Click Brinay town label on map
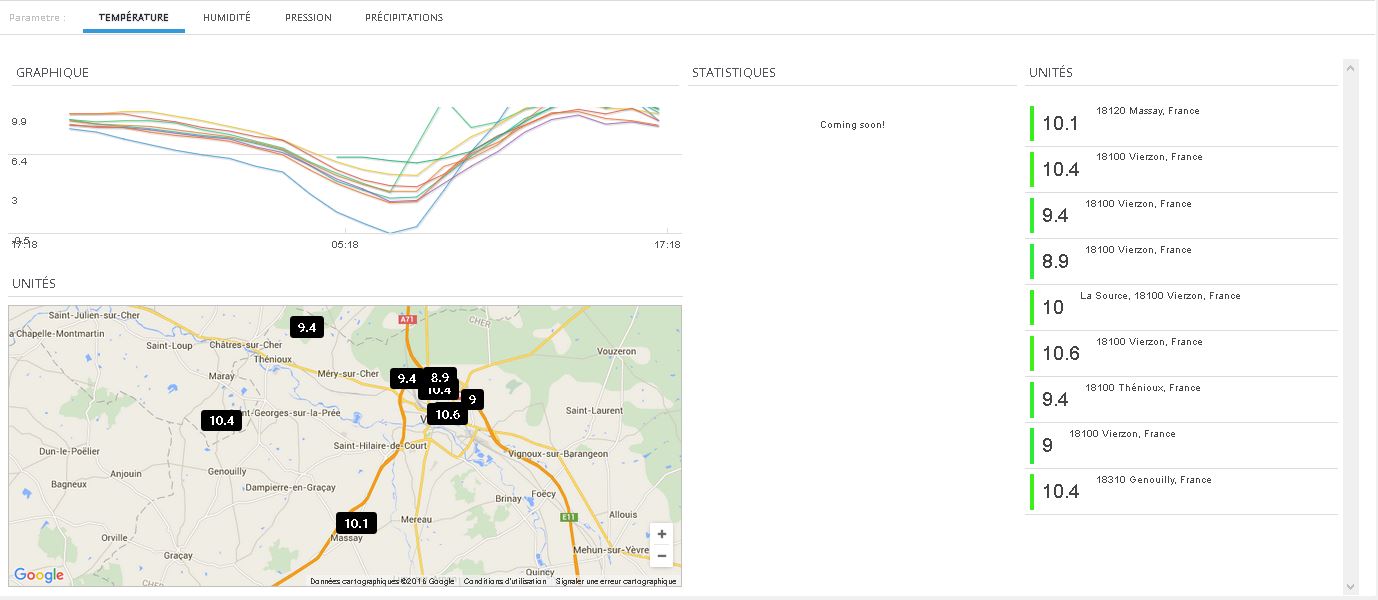Image resolution: width=1378 pixels, height=600 pixels. 509,498
